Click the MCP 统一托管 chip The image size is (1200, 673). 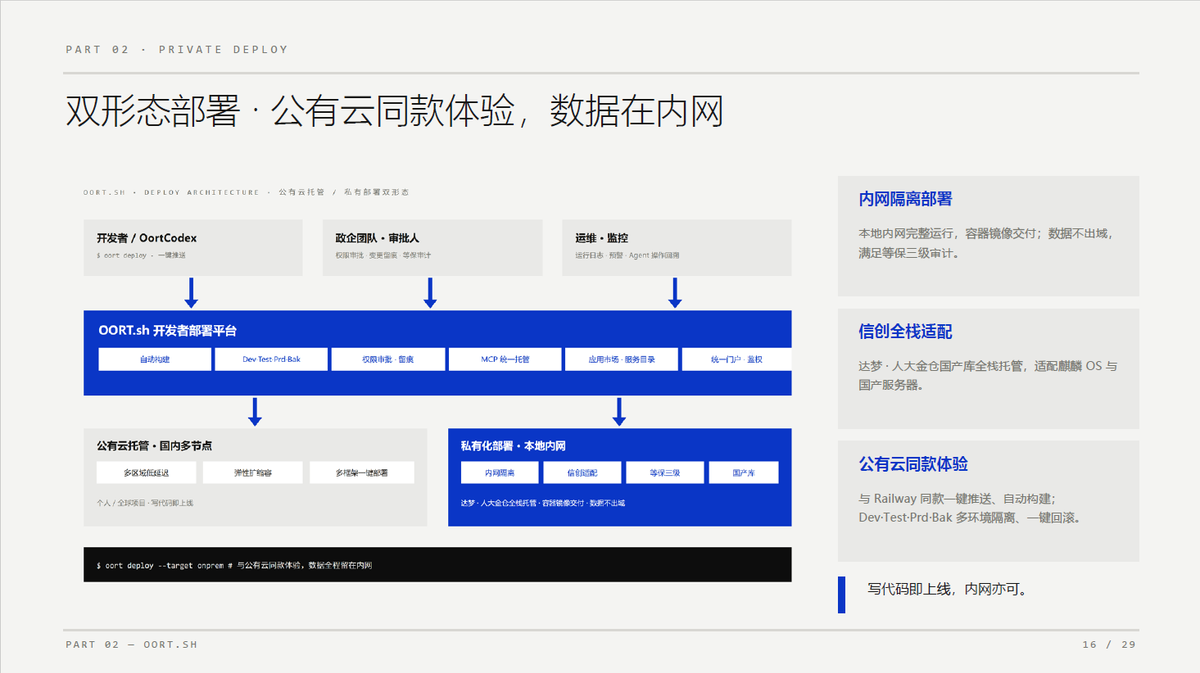(505, 359)
